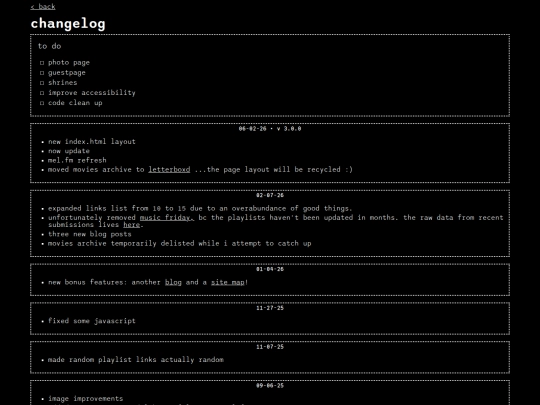Select the '06-02-26 · v 3.0.0' entry date
Screen dimensions: 540x405
[x=270, y=128]
